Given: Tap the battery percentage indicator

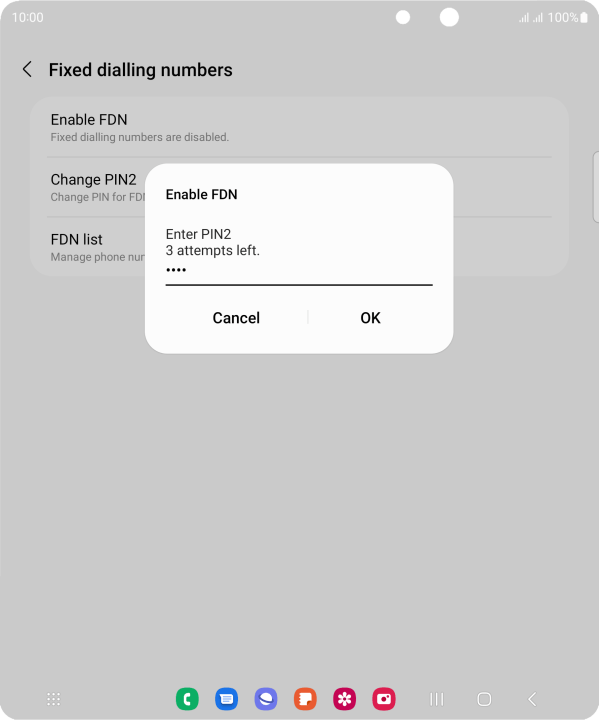Looking at the screenshot, I should coord(568,17).
